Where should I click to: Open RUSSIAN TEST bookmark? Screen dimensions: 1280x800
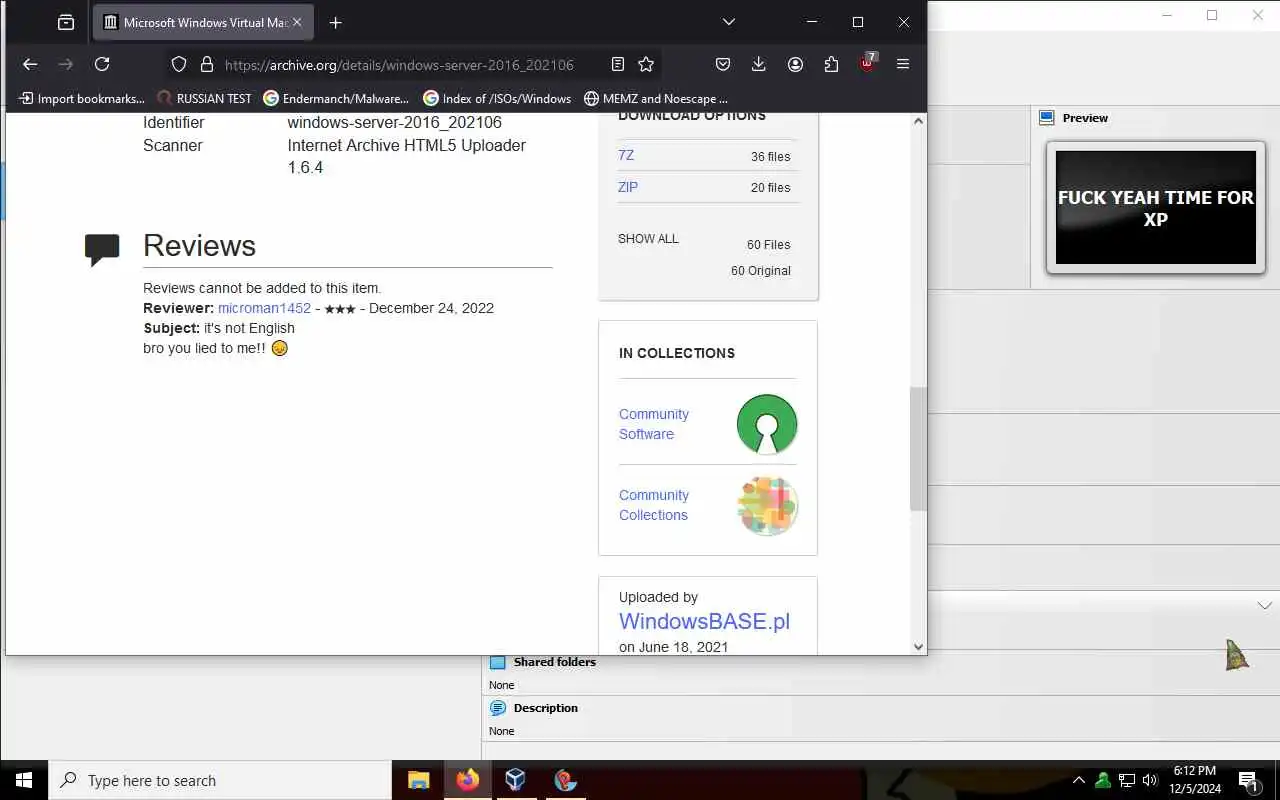(x=204, y=98)
